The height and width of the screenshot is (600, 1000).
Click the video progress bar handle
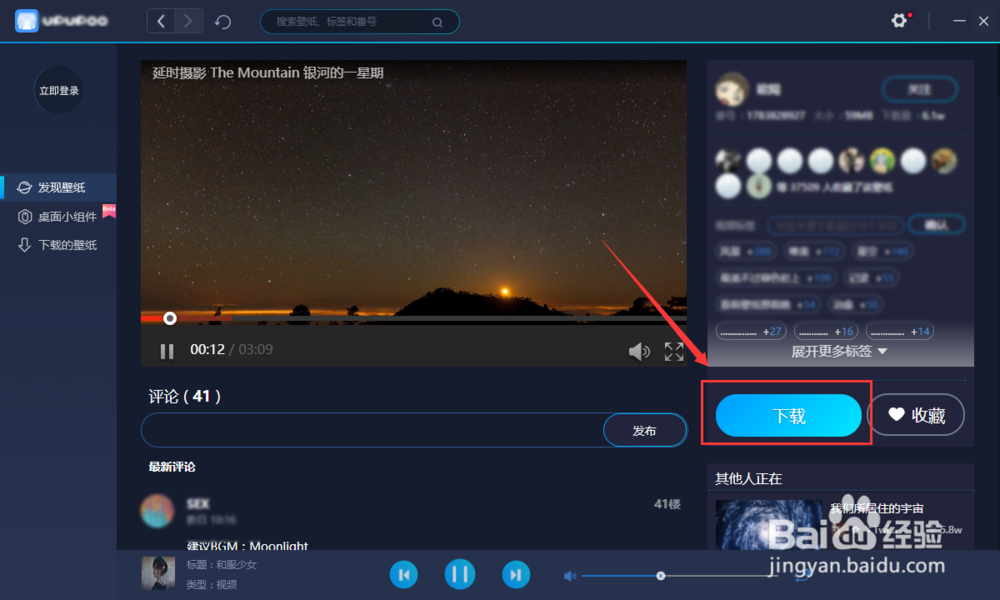point(170,318)
